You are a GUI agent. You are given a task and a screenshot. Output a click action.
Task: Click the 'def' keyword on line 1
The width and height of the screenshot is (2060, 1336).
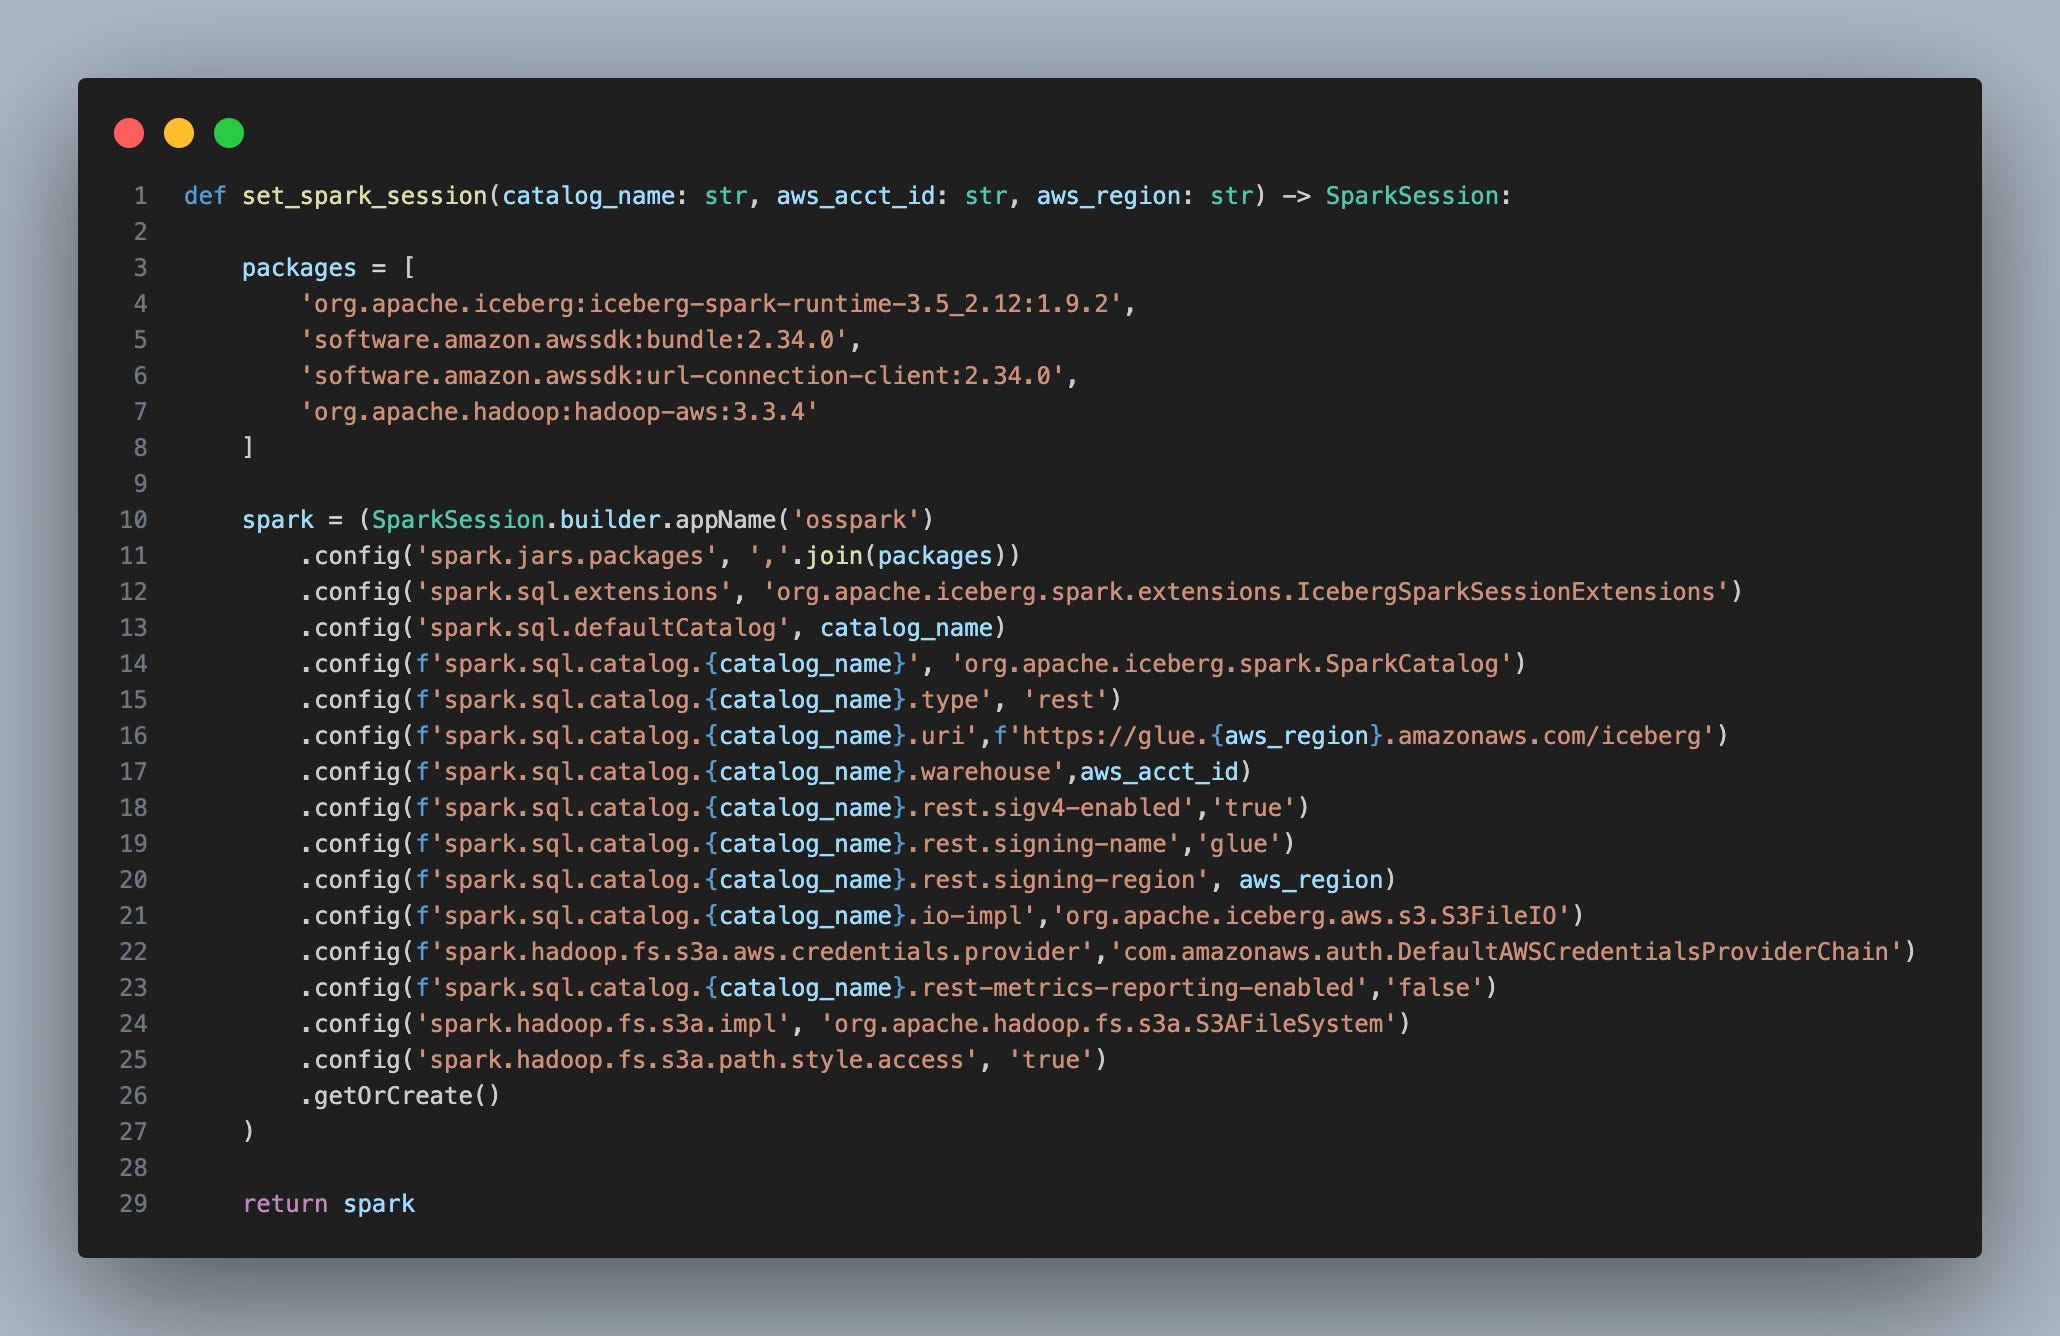(205, 196)
